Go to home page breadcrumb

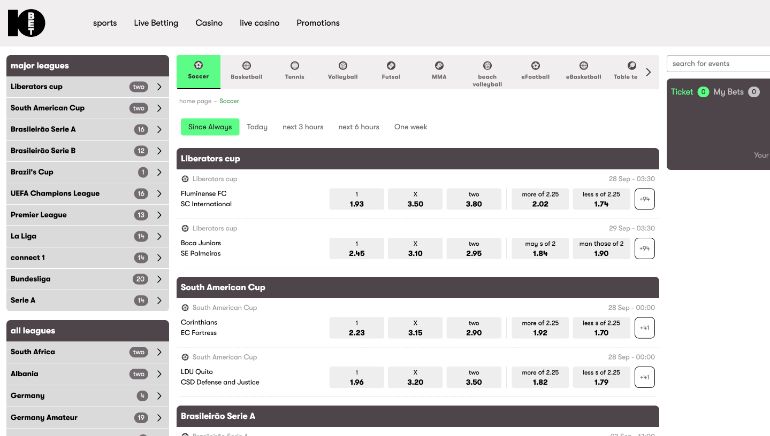(195, 101)
